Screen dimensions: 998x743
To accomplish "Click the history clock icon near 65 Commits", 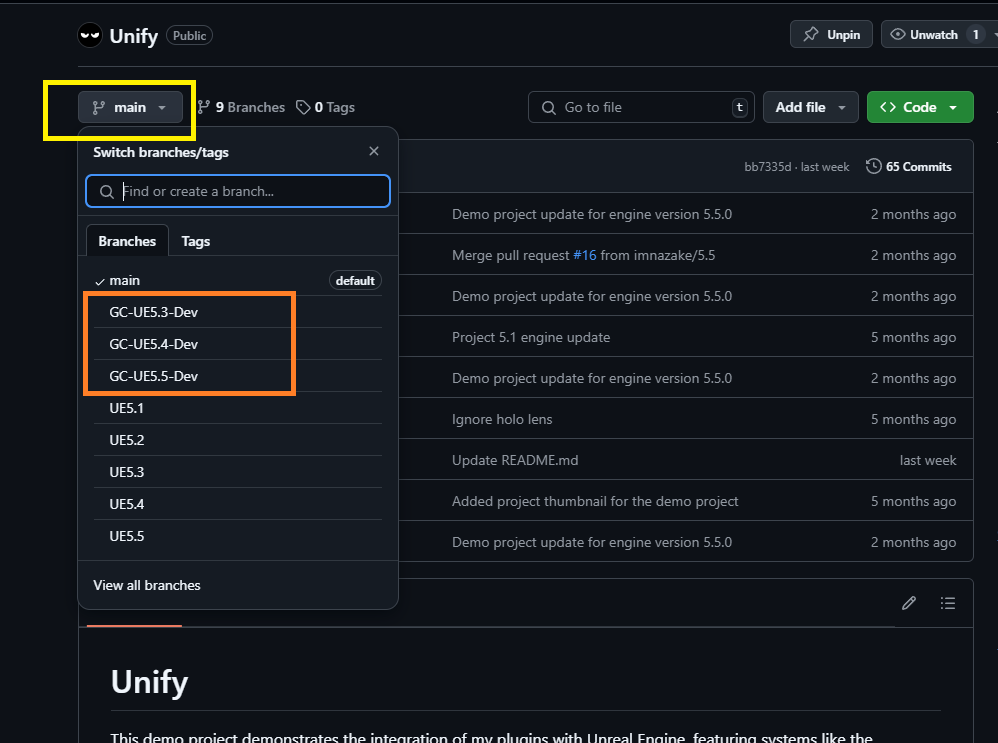I will pos(873,166).
